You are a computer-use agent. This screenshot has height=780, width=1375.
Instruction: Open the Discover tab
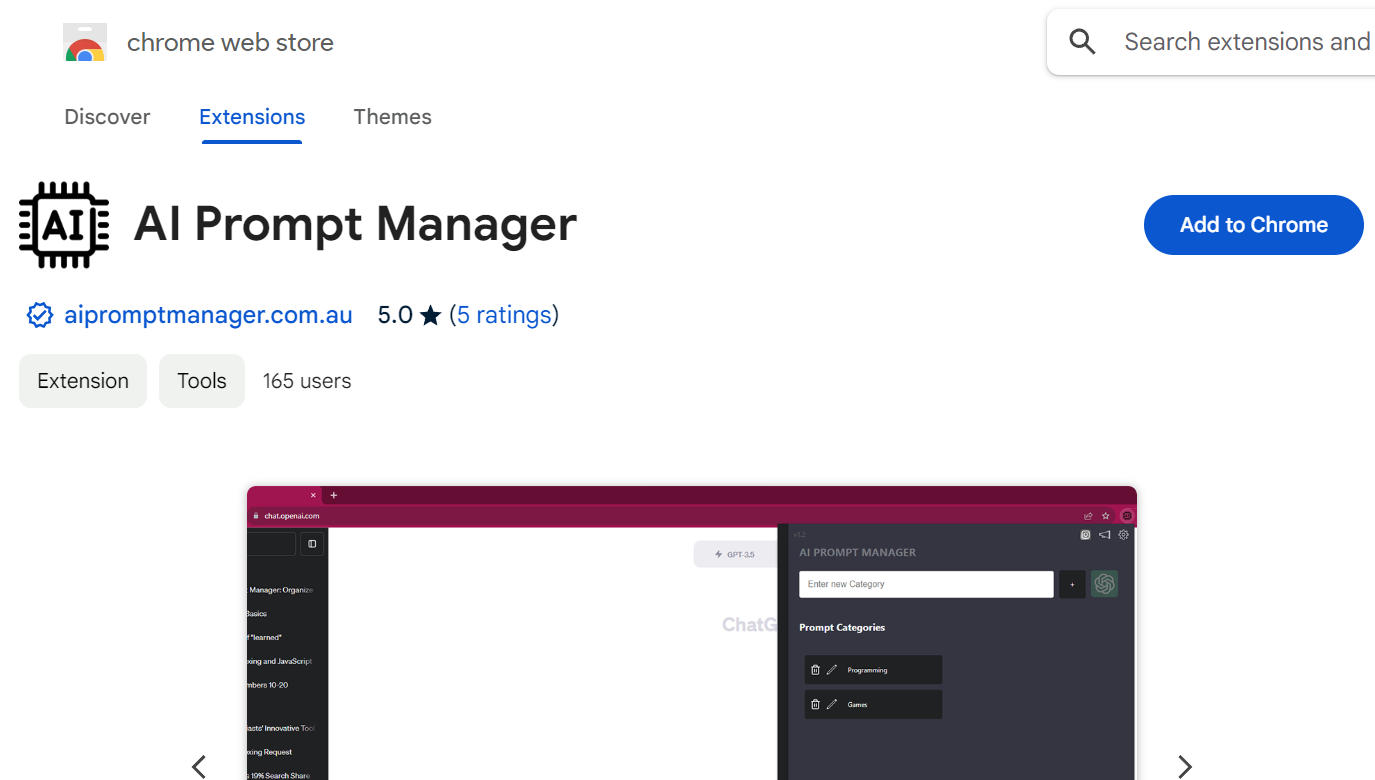pos(107,117)
